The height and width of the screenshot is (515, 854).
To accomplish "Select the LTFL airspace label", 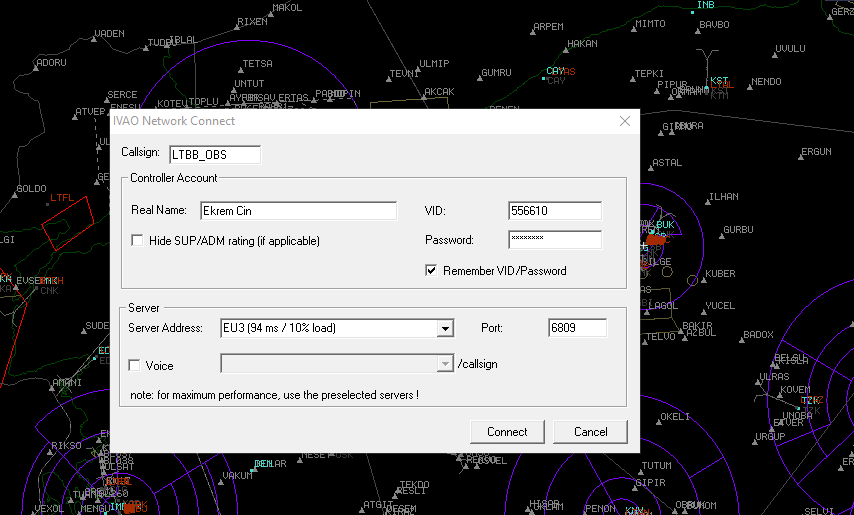I will click(62, 198).
